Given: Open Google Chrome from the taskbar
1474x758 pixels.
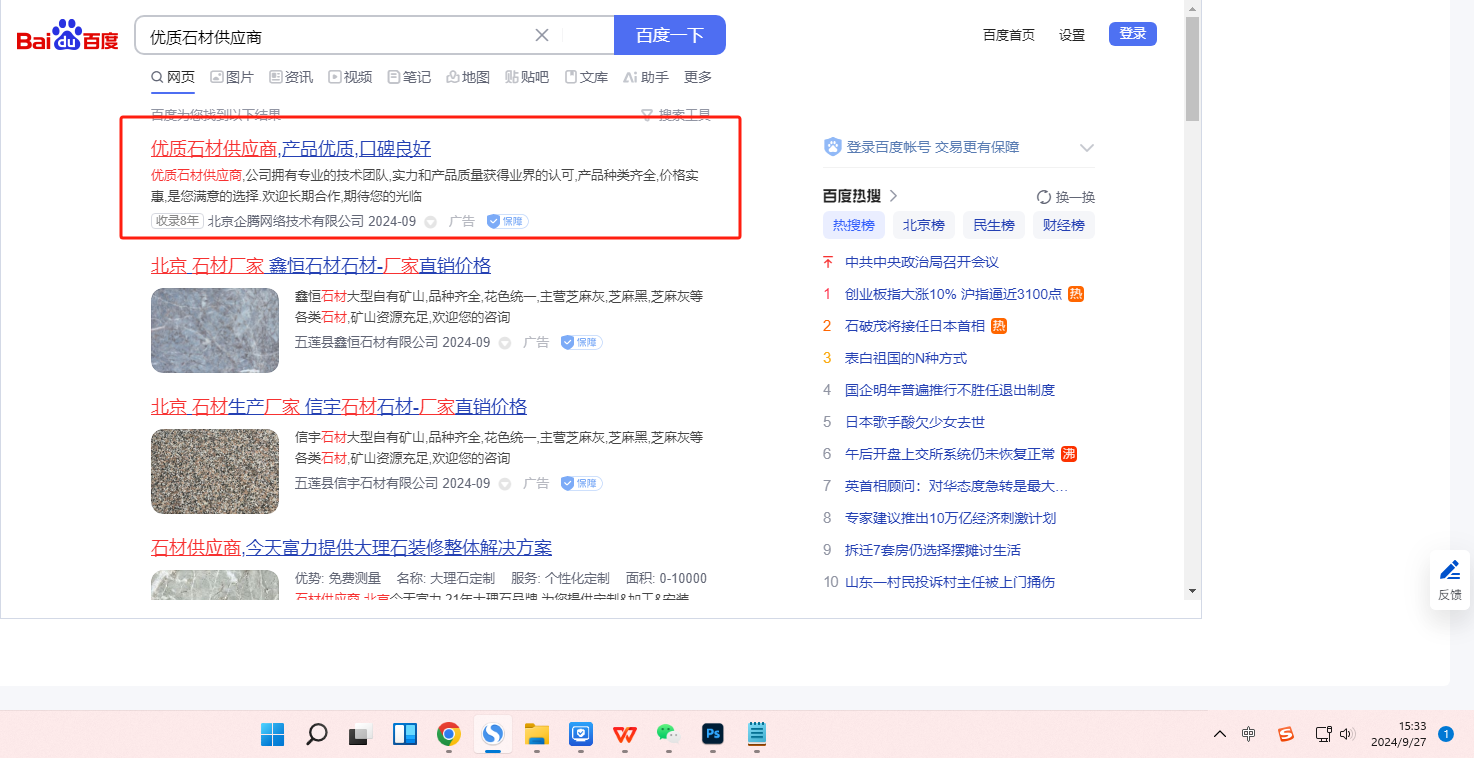Looking at the screenshot, I should [x=449, y=735].
